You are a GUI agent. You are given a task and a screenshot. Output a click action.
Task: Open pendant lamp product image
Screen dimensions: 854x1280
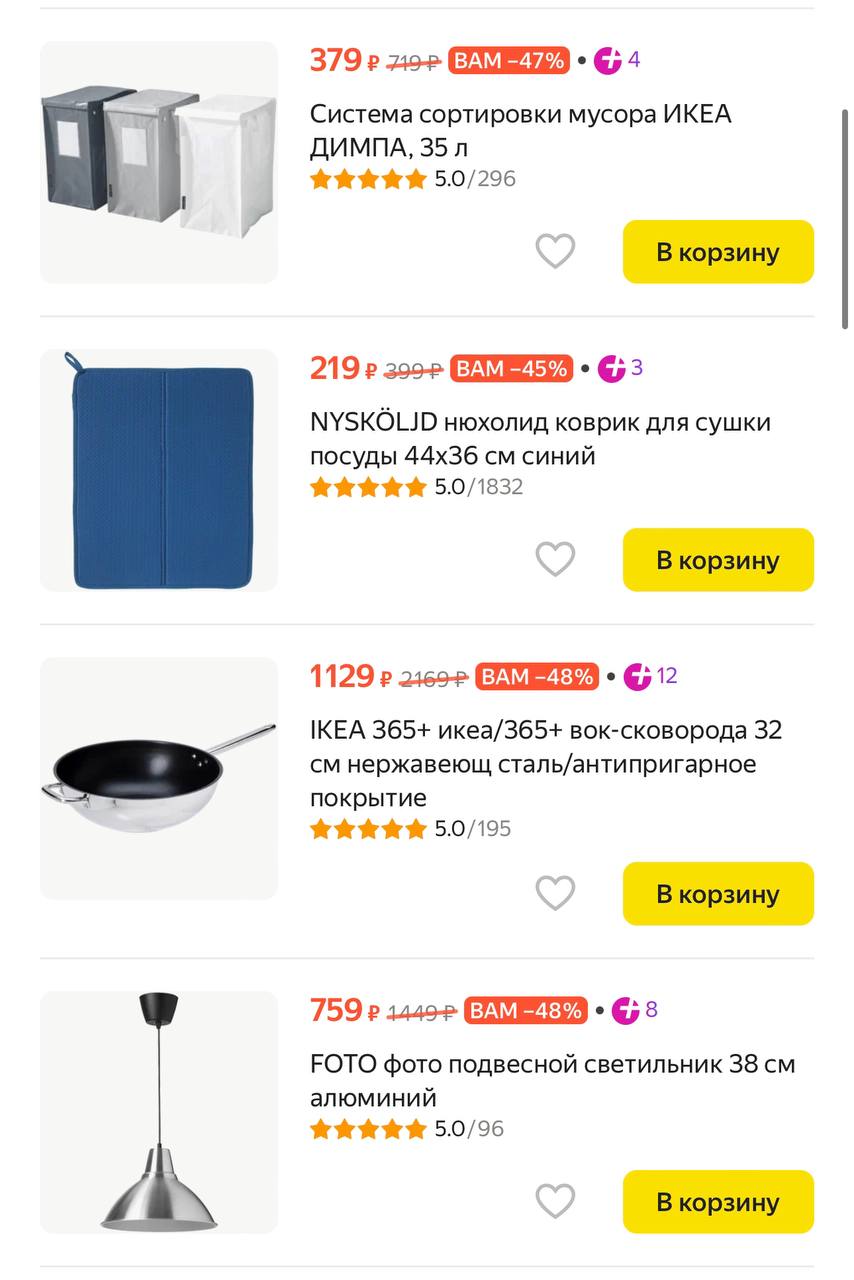pyautogui.click(x=159, y=1112)
